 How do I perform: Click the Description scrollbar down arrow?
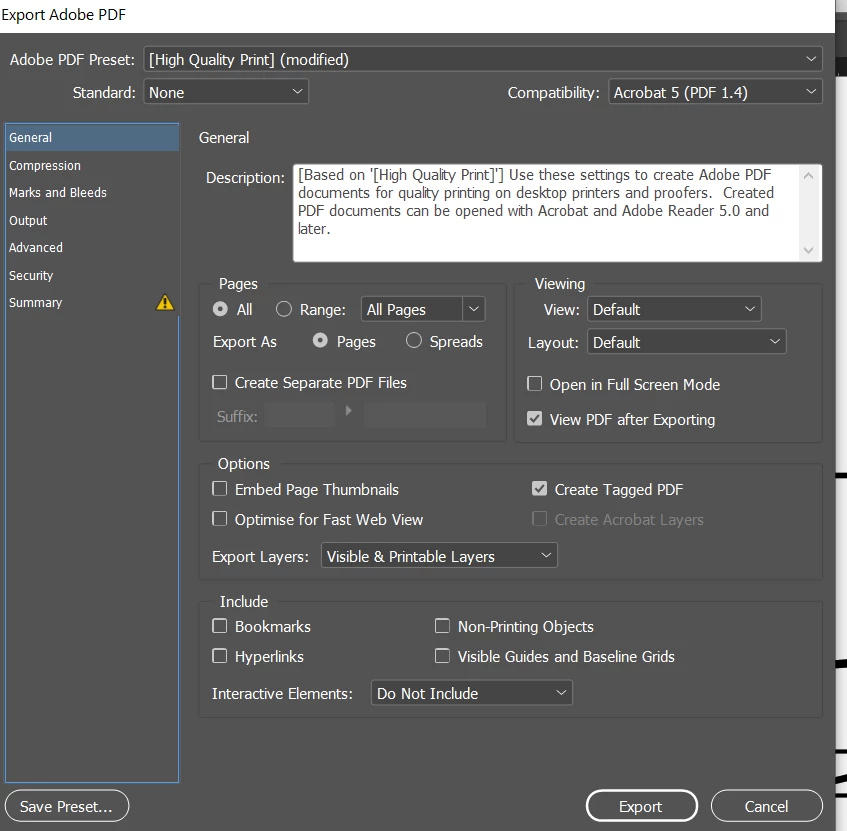point(809,250)
